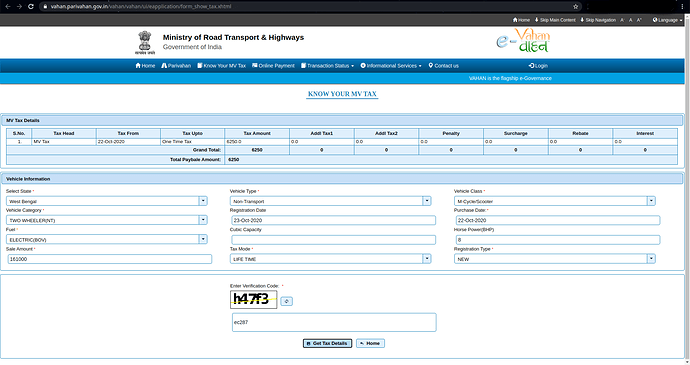Open the Tax Mode dropdown
Image resolution: width=690 pixels, height=365 pixels.
coord(330,259)
